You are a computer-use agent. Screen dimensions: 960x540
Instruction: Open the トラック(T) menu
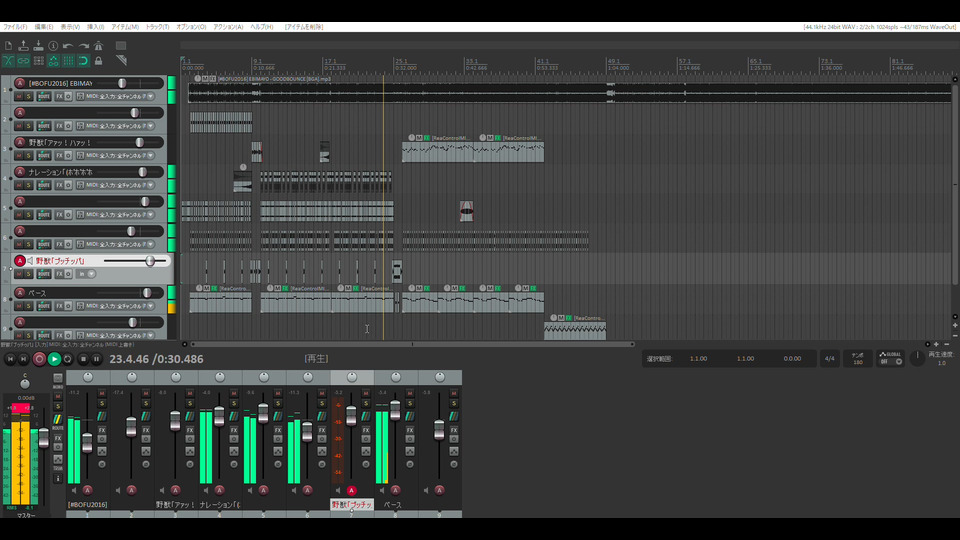click(157, 26)
